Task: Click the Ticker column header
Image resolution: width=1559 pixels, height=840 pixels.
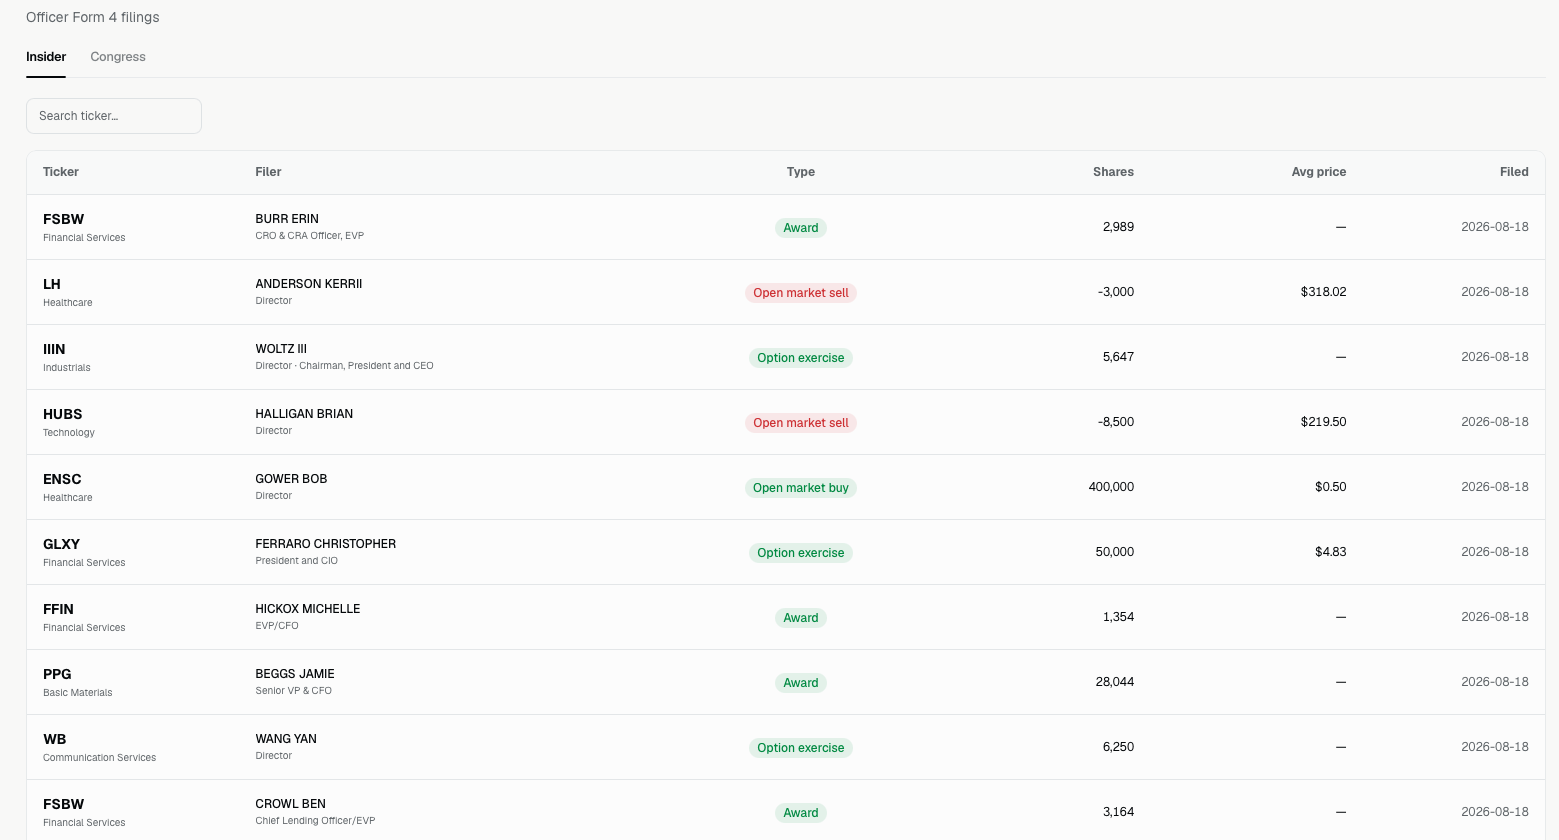Action: [x=61, y=172]
